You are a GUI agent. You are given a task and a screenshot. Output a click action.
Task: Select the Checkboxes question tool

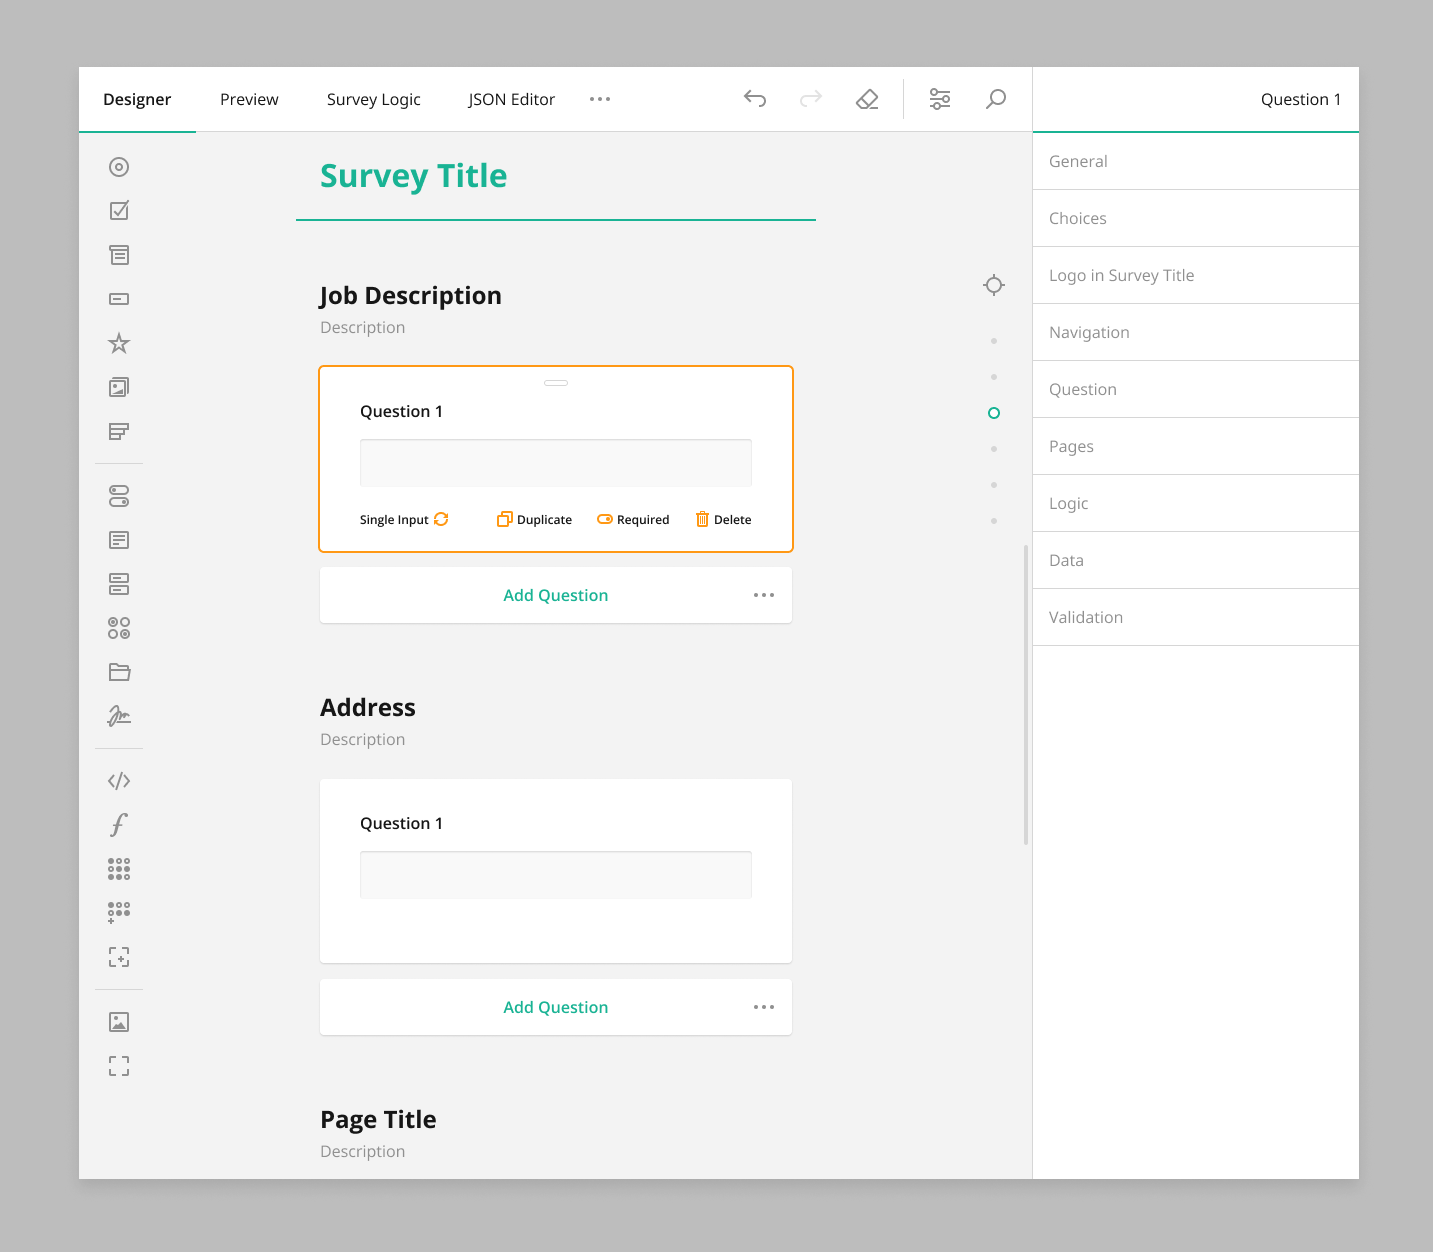tap(118, 210)
